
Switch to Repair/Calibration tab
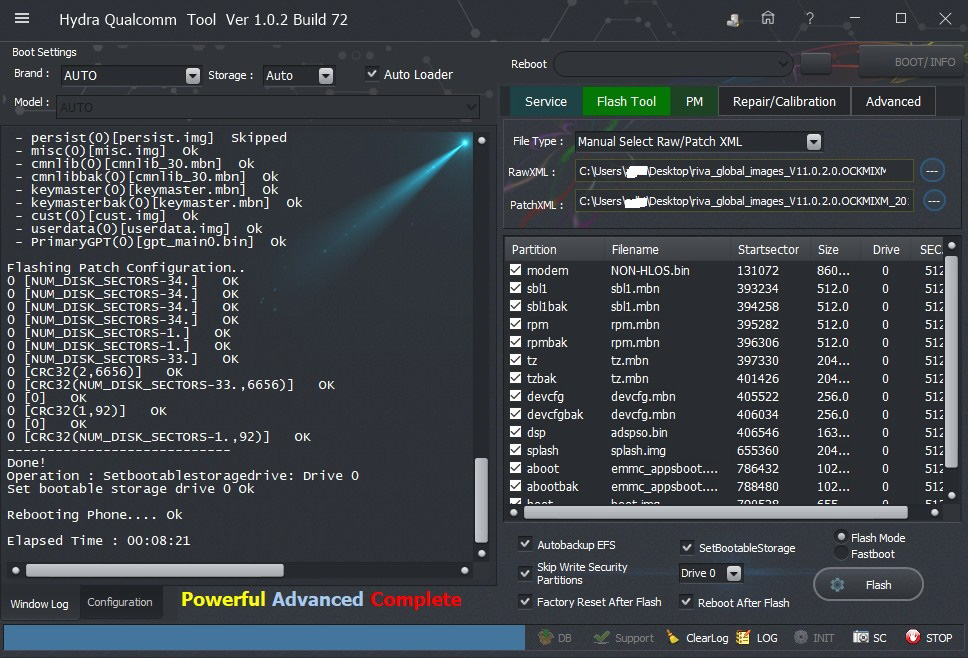784,101
